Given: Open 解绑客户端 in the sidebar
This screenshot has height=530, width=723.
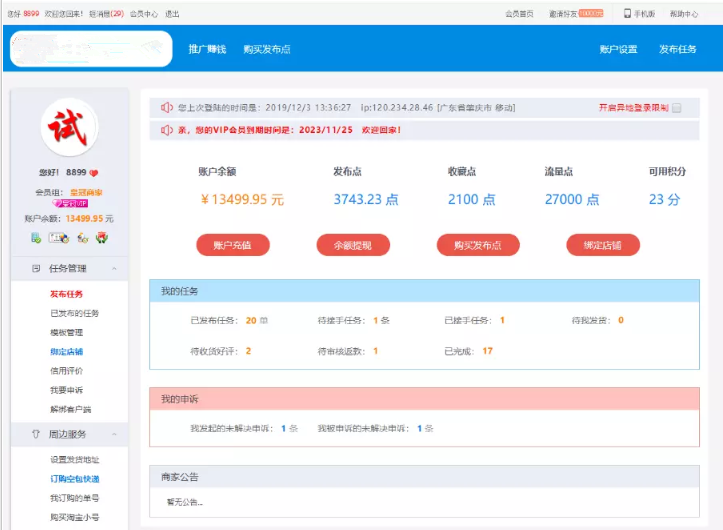Looking at the screenshot, I should coord(71,409).
